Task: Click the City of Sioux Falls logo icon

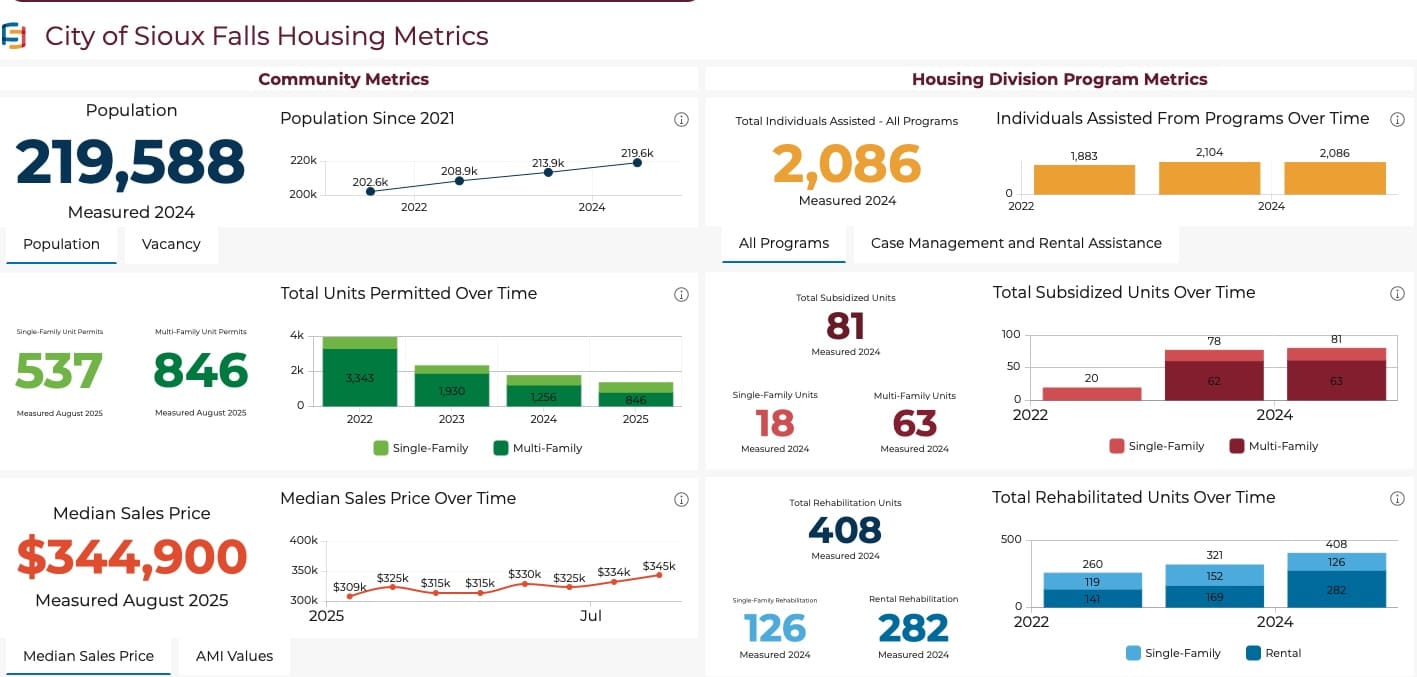Action: click(x=14, y=37)
